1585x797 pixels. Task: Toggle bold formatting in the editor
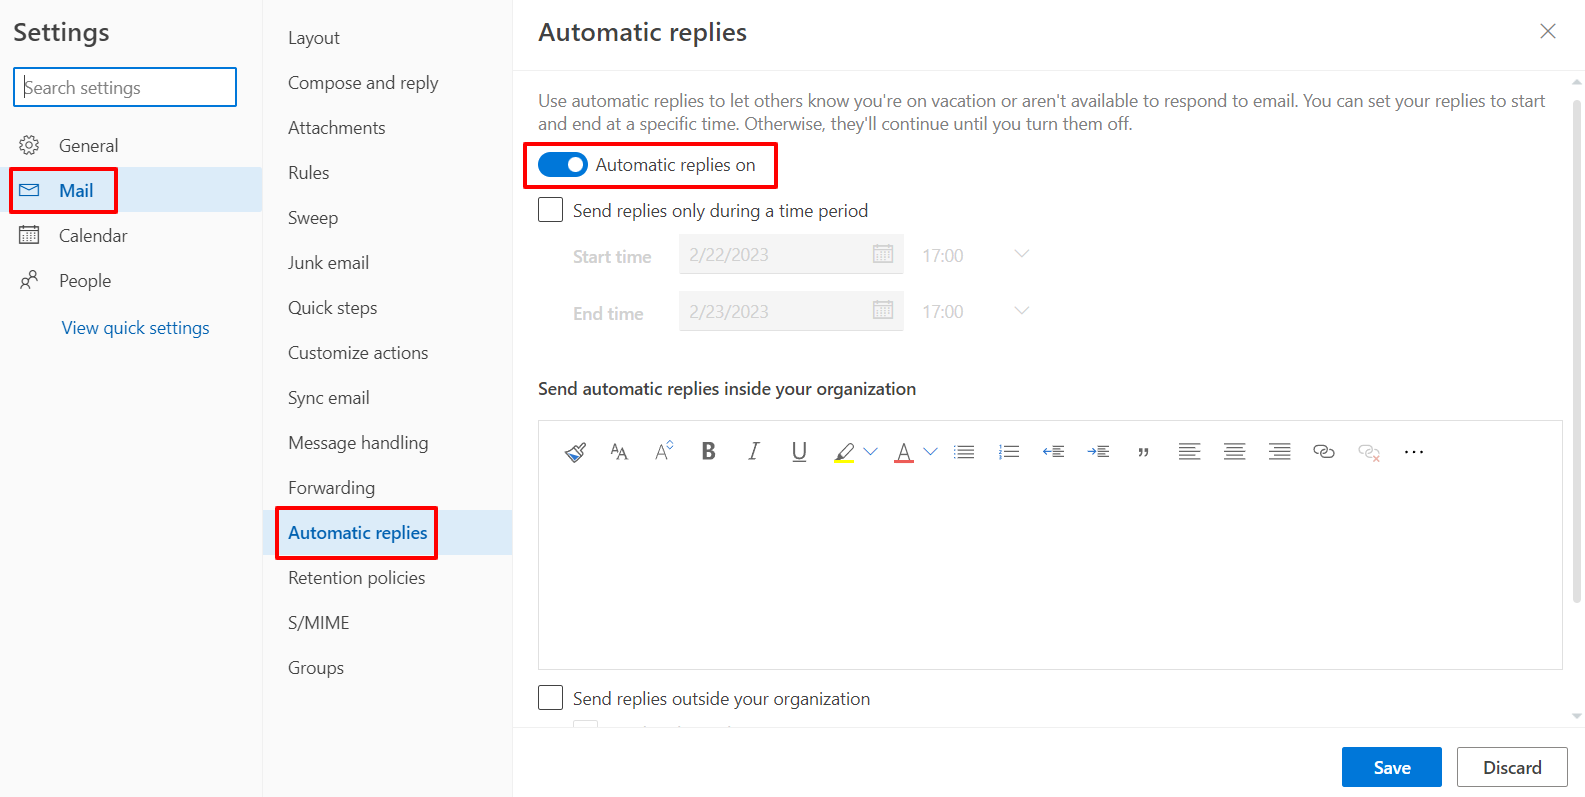point(708,452)
